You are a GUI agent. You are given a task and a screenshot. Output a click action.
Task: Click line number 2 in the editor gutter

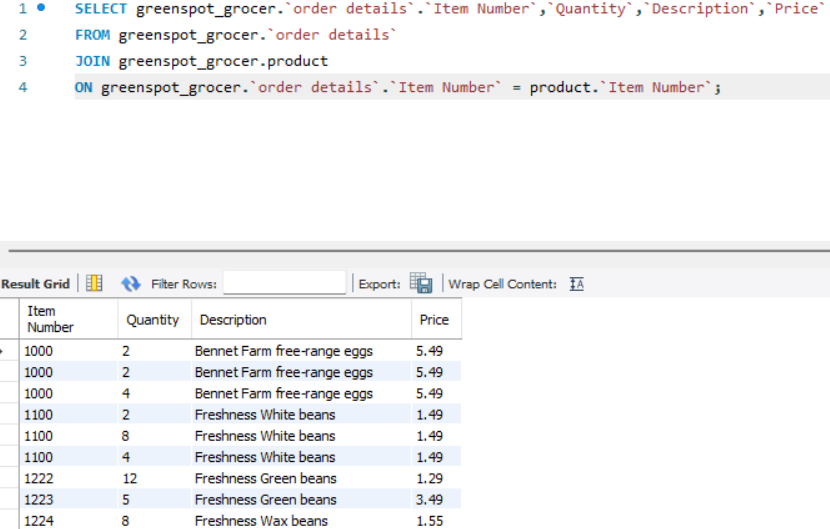coord(23,35)
